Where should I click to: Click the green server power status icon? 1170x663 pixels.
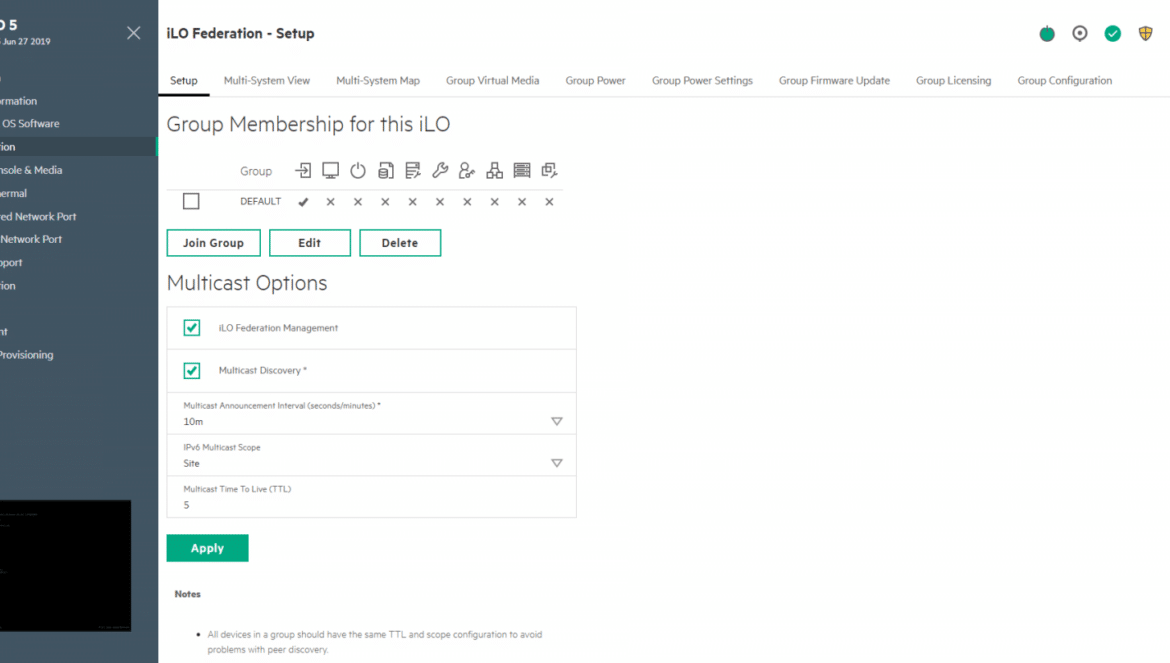tap(1047, 34)
